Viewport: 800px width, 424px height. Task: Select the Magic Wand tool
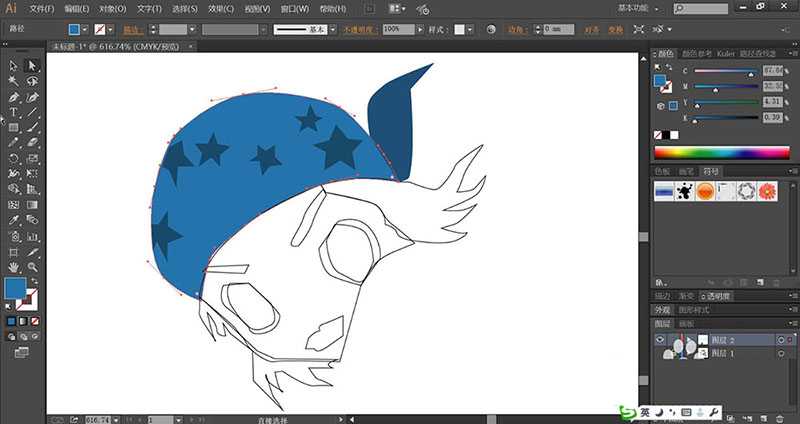tap(14, 81)
